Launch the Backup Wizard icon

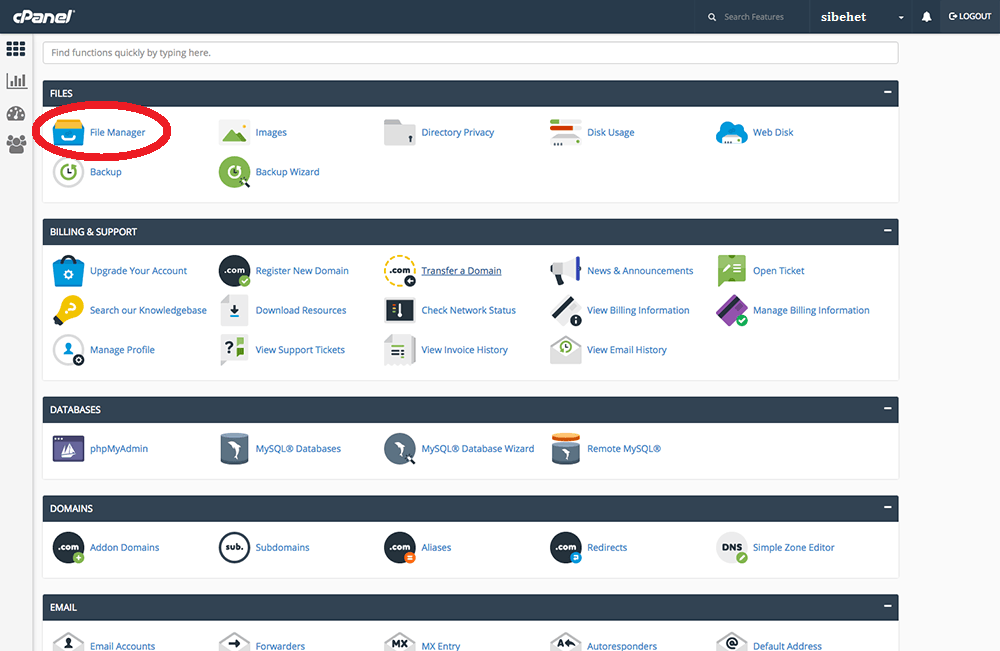pos(234,172)
